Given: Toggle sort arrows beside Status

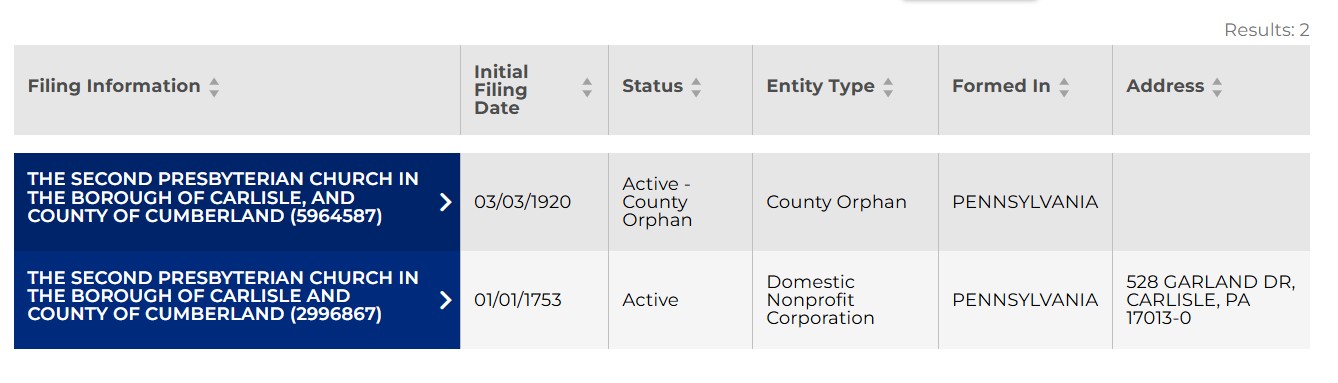Looking at the screenshot, I should [x=696, y=87].
